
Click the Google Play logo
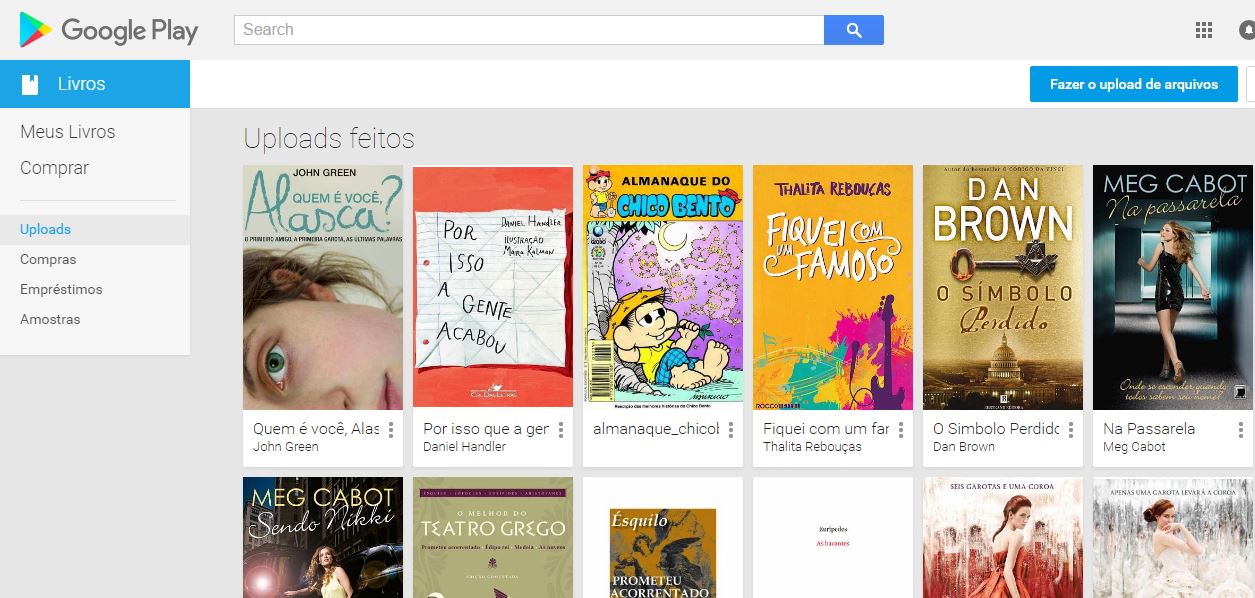coord(109,31)
